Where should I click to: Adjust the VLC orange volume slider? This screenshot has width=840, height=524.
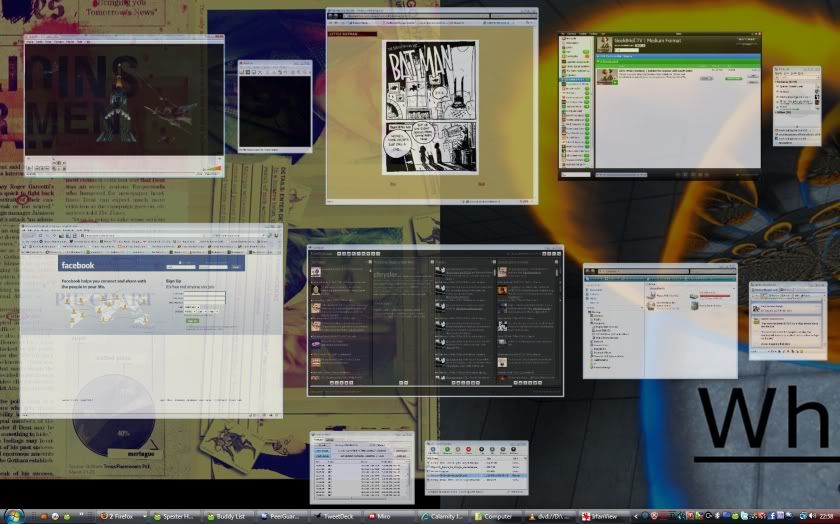pos(212,170)
